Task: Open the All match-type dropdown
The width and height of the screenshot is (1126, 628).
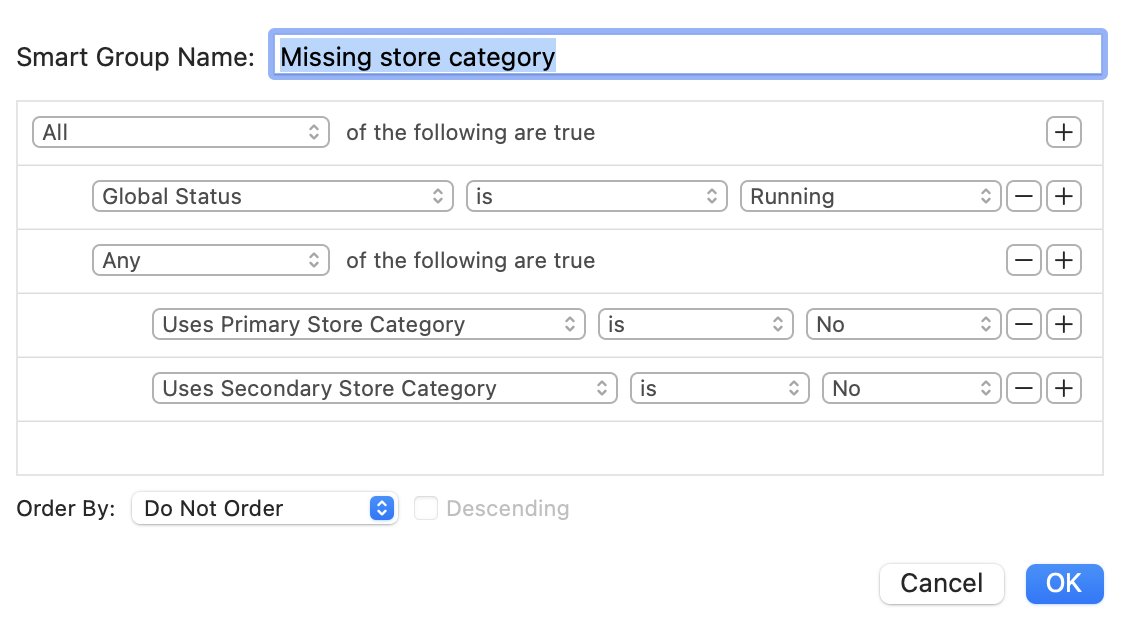Action: tap(181, 132)
